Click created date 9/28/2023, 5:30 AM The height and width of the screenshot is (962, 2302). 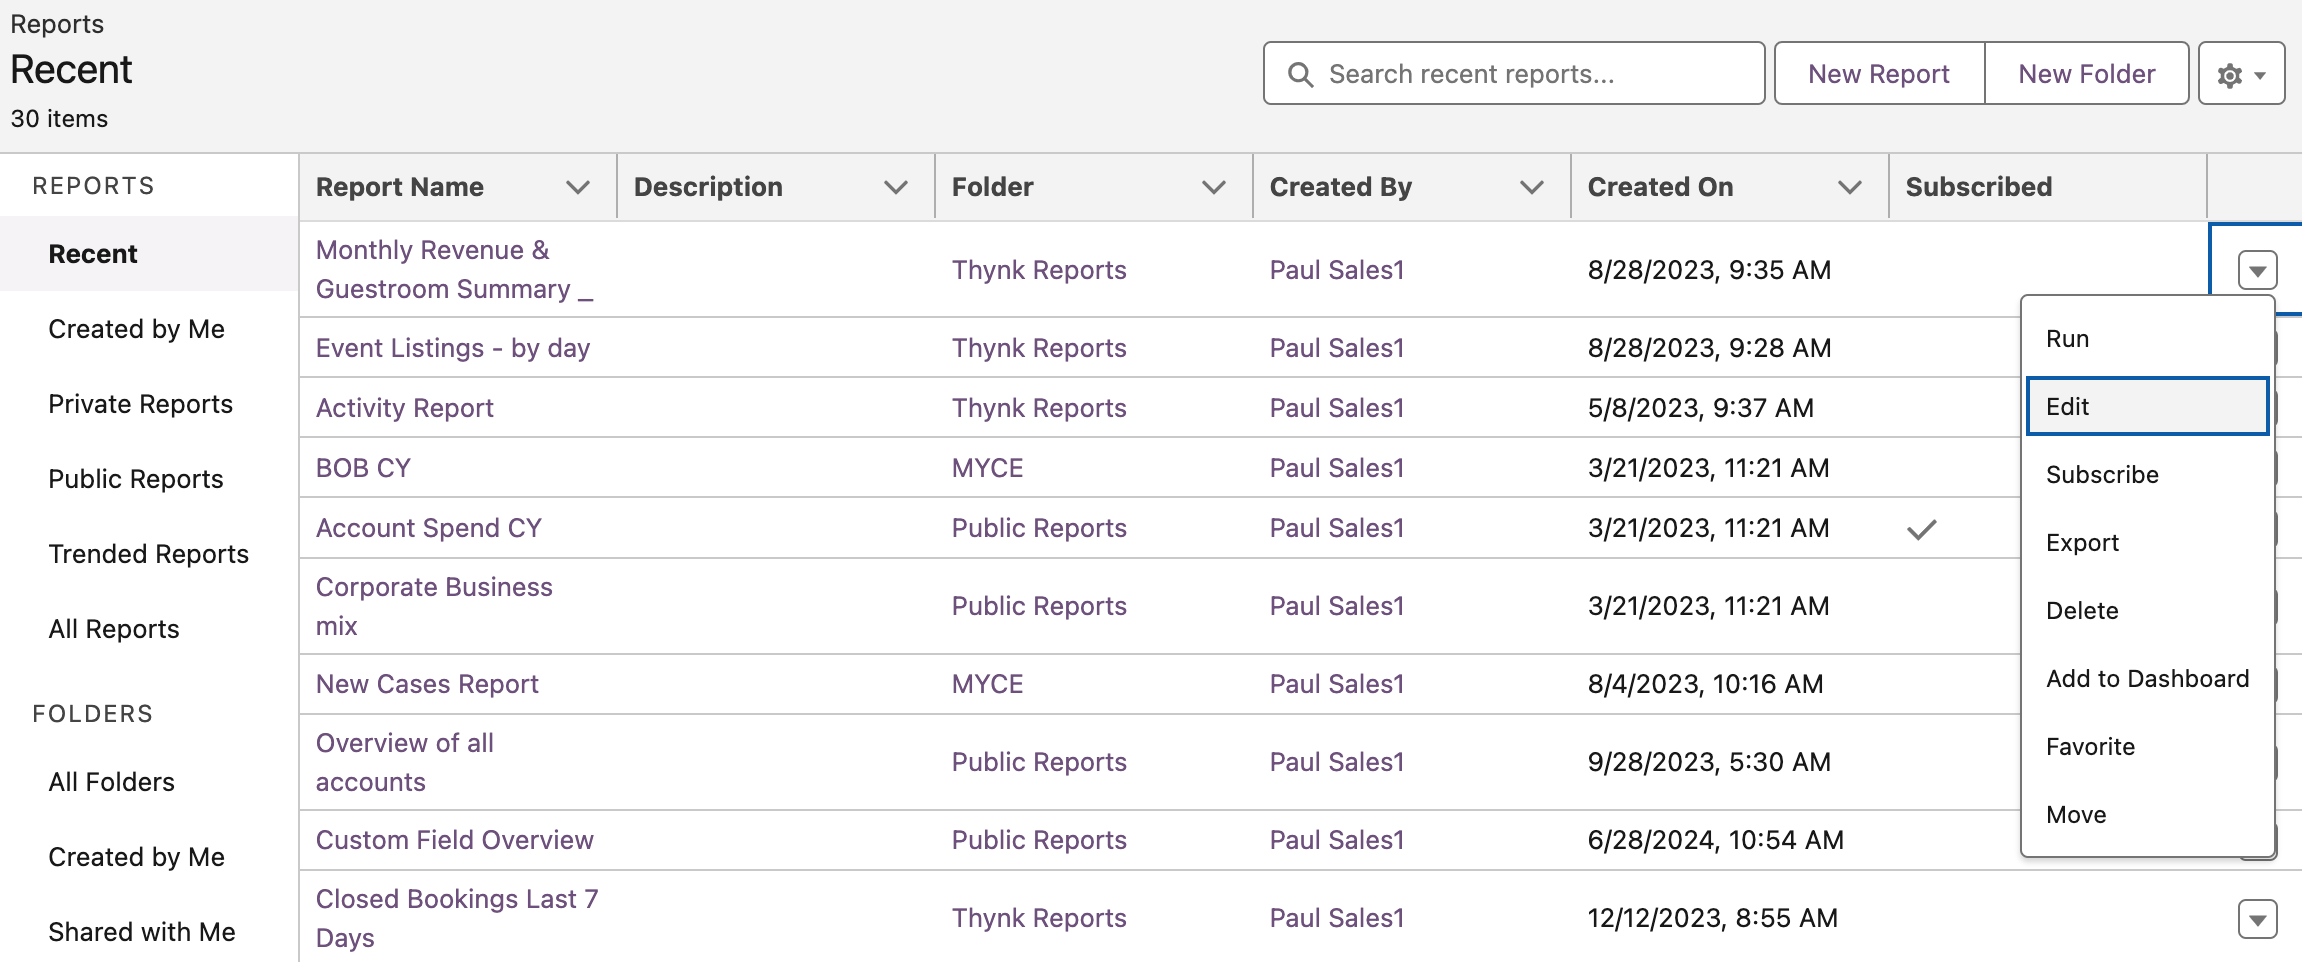coord(1709,762)
